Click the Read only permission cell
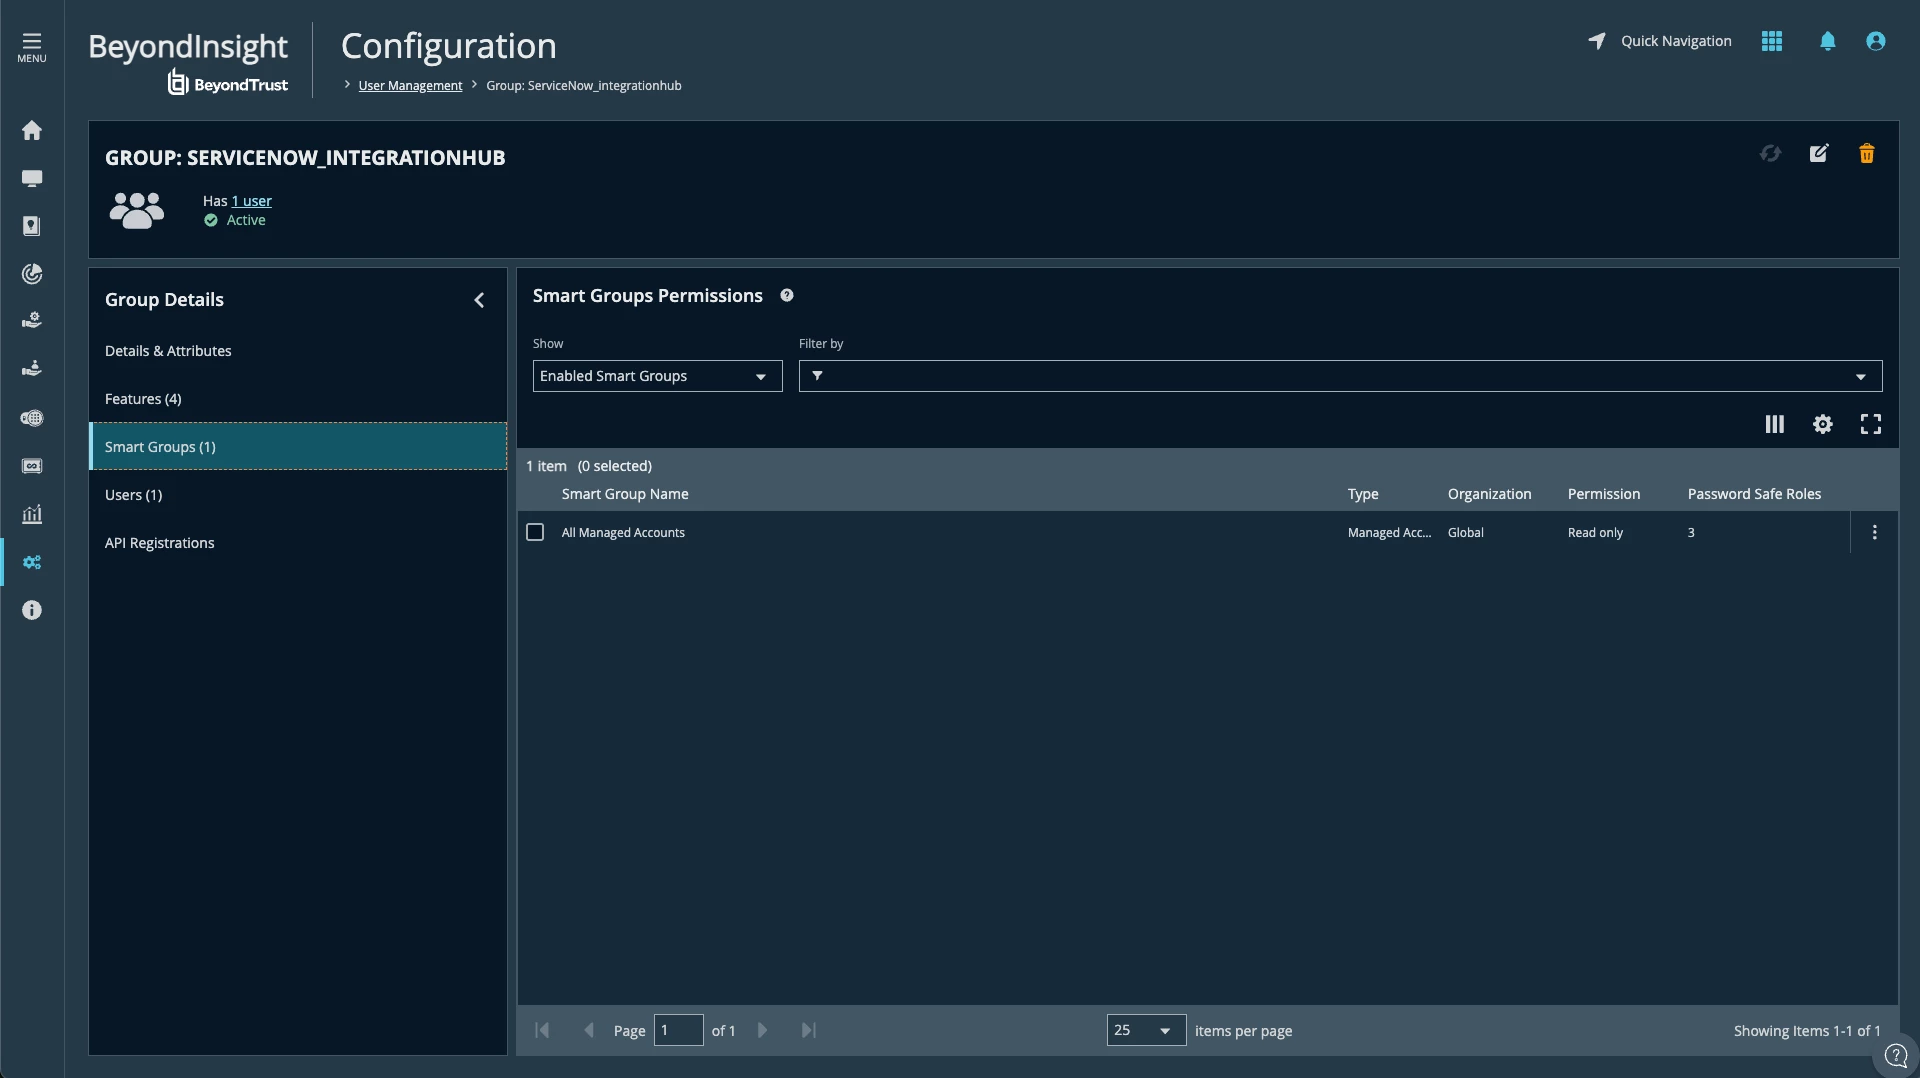Viewport: 1920px width, 1078px height. click(x=1595, y=533)
